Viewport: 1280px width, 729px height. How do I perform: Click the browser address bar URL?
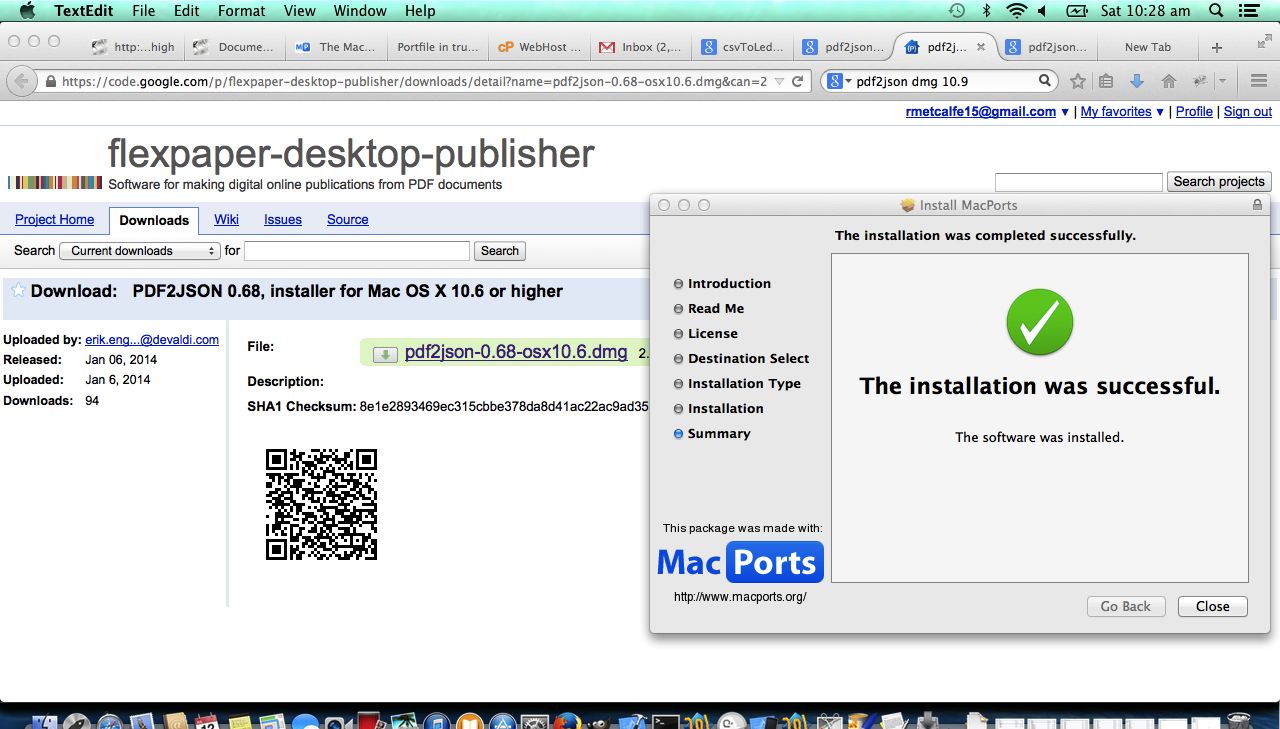(x=414, y=82)
